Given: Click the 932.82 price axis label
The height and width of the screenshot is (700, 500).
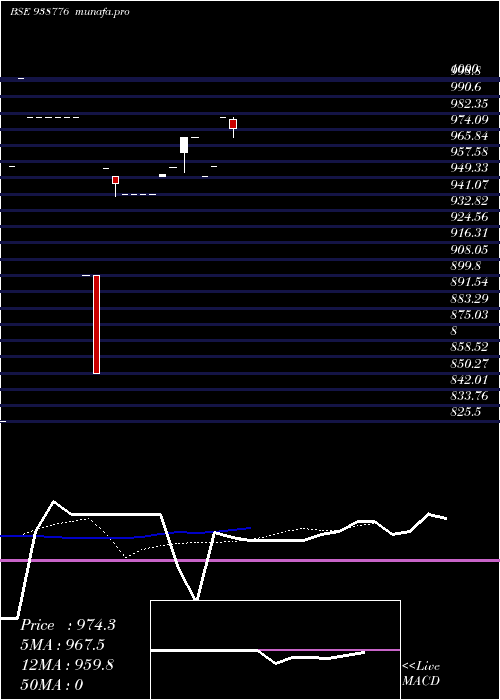Looking at the screenshot, I should point(469,201).
